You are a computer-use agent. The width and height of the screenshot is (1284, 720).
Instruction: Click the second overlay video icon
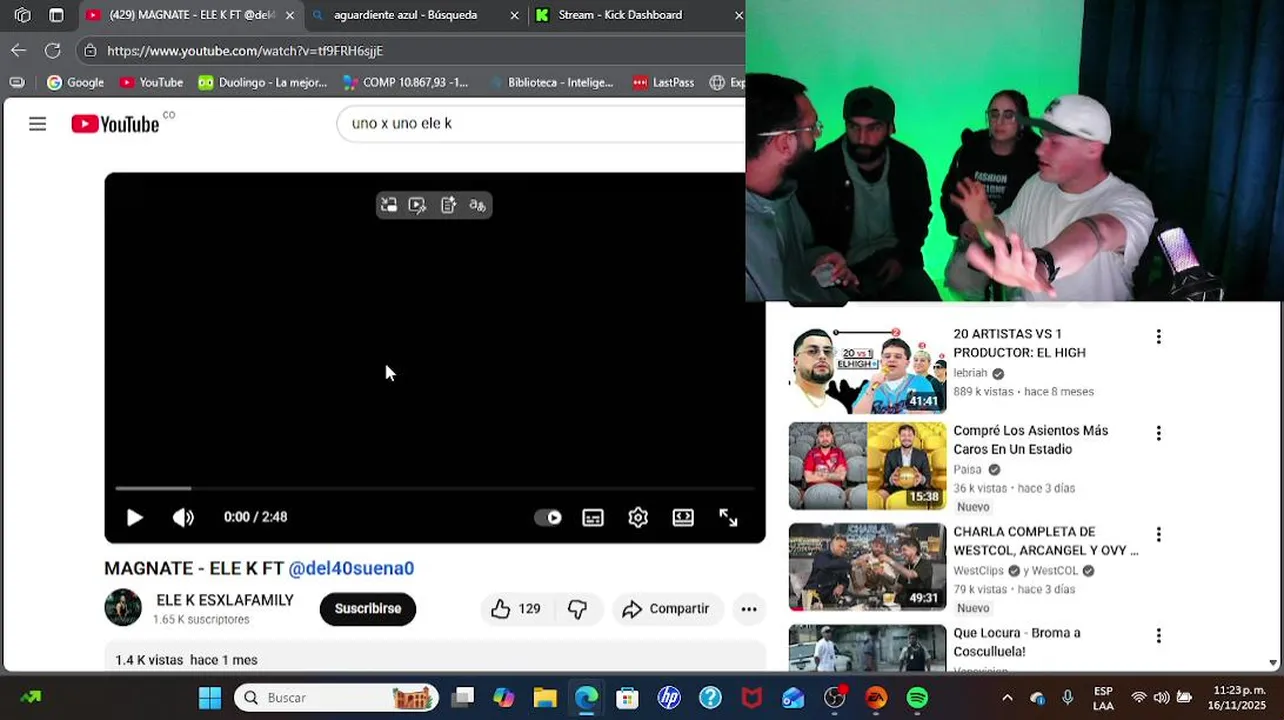418,205
